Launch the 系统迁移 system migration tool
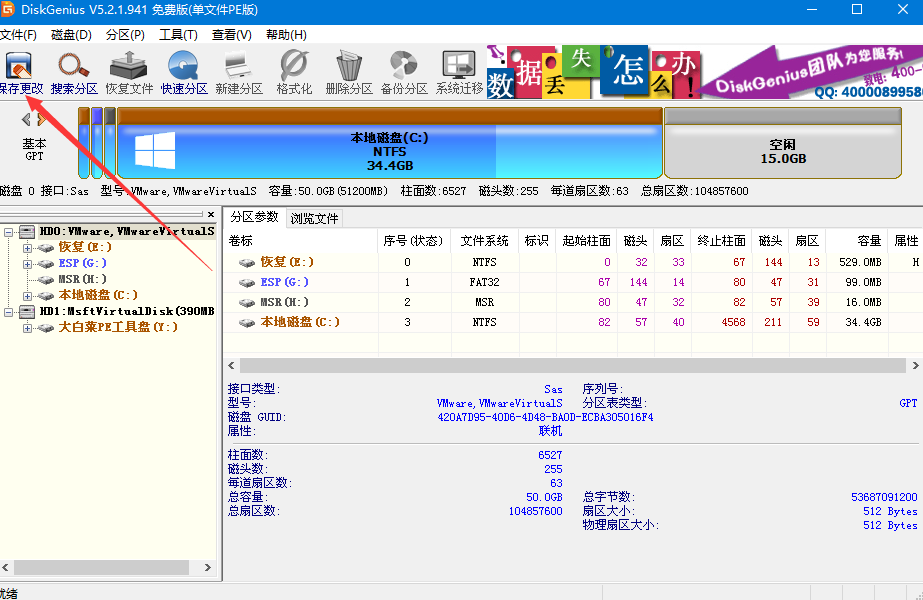Viewport: 923px width, 600px height. [x=457, y=67]
